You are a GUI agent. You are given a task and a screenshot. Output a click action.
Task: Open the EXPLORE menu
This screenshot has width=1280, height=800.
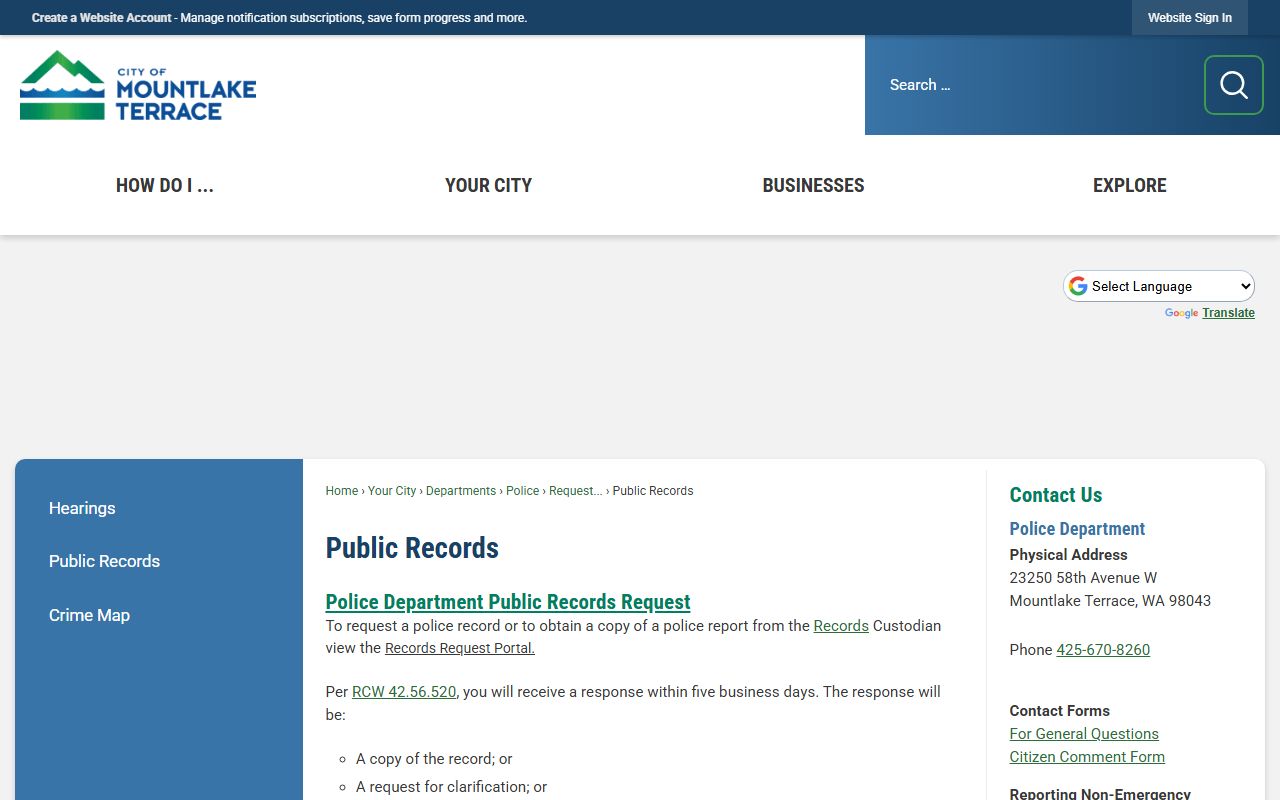[1130, 185]
